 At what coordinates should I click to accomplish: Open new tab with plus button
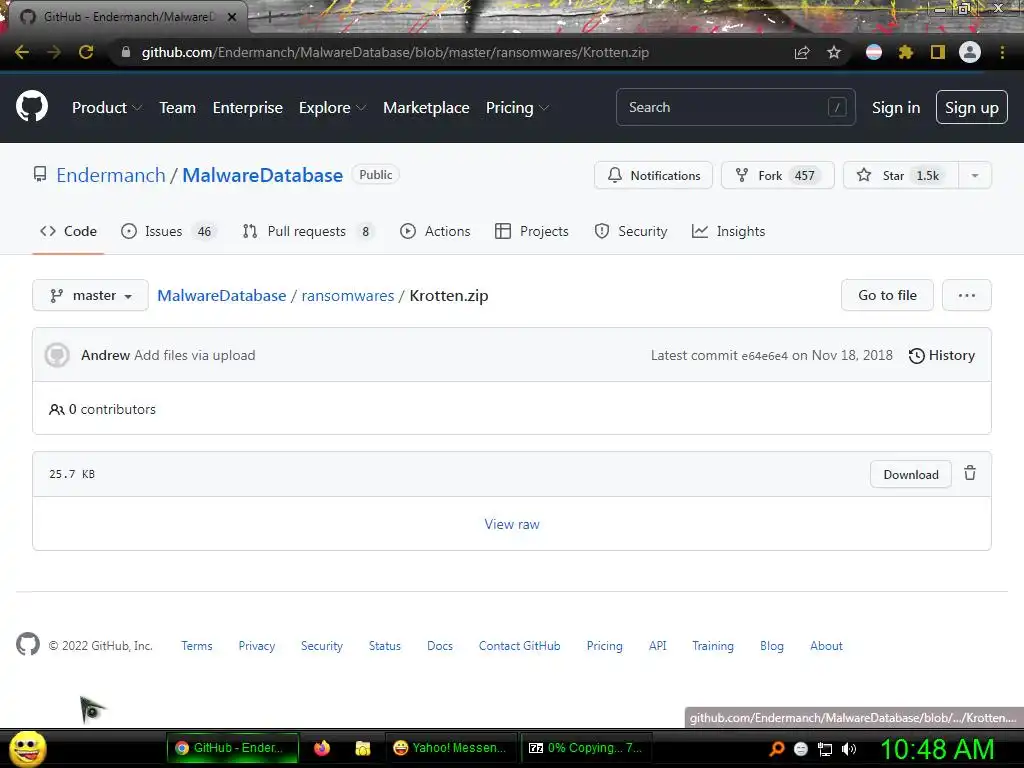pos(269,18)
